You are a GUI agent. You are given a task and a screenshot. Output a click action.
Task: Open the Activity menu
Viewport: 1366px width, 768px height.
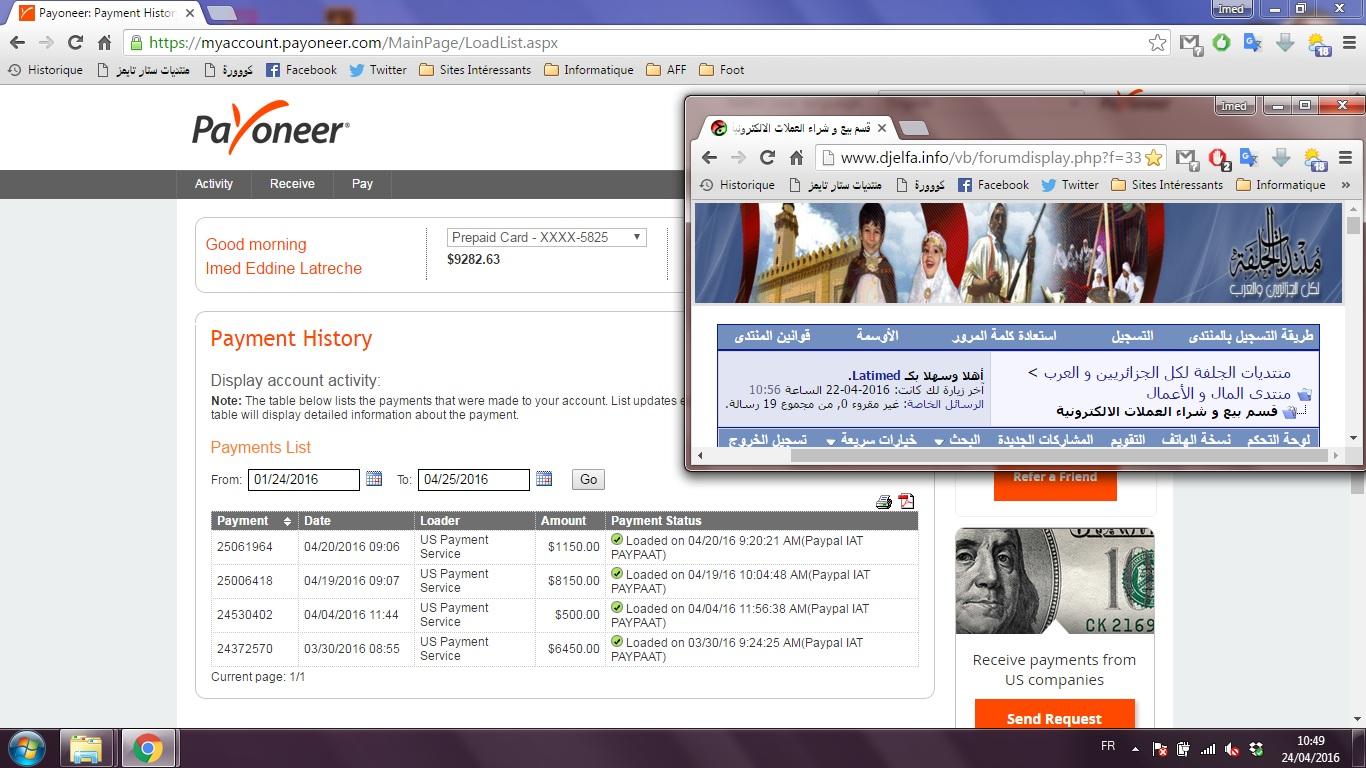pos(214,184)
